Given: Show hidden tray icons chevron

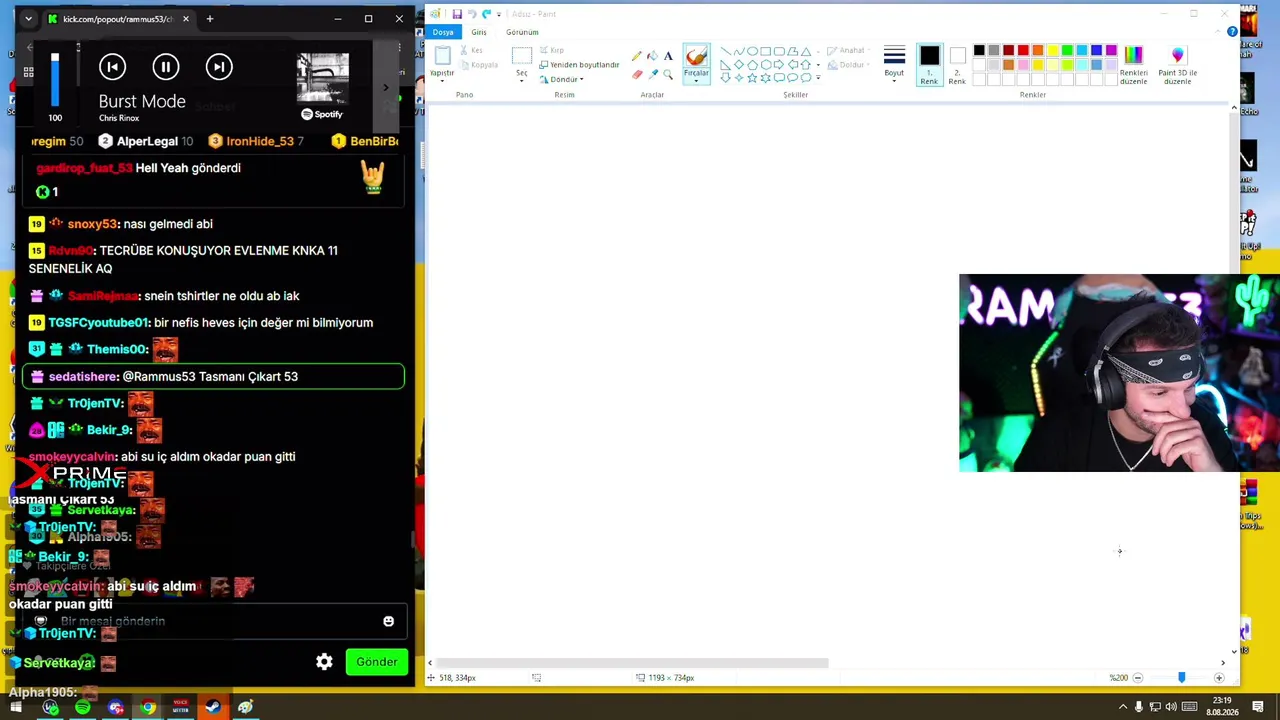Looking at the screenshot, I should pos(1123,707).
